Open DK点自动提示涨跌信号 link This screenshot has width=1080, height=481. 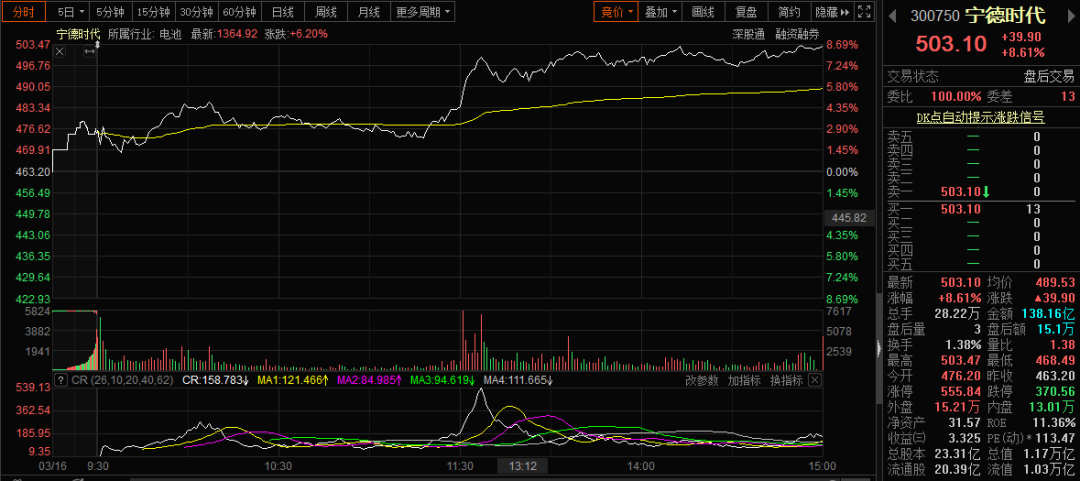979,118
